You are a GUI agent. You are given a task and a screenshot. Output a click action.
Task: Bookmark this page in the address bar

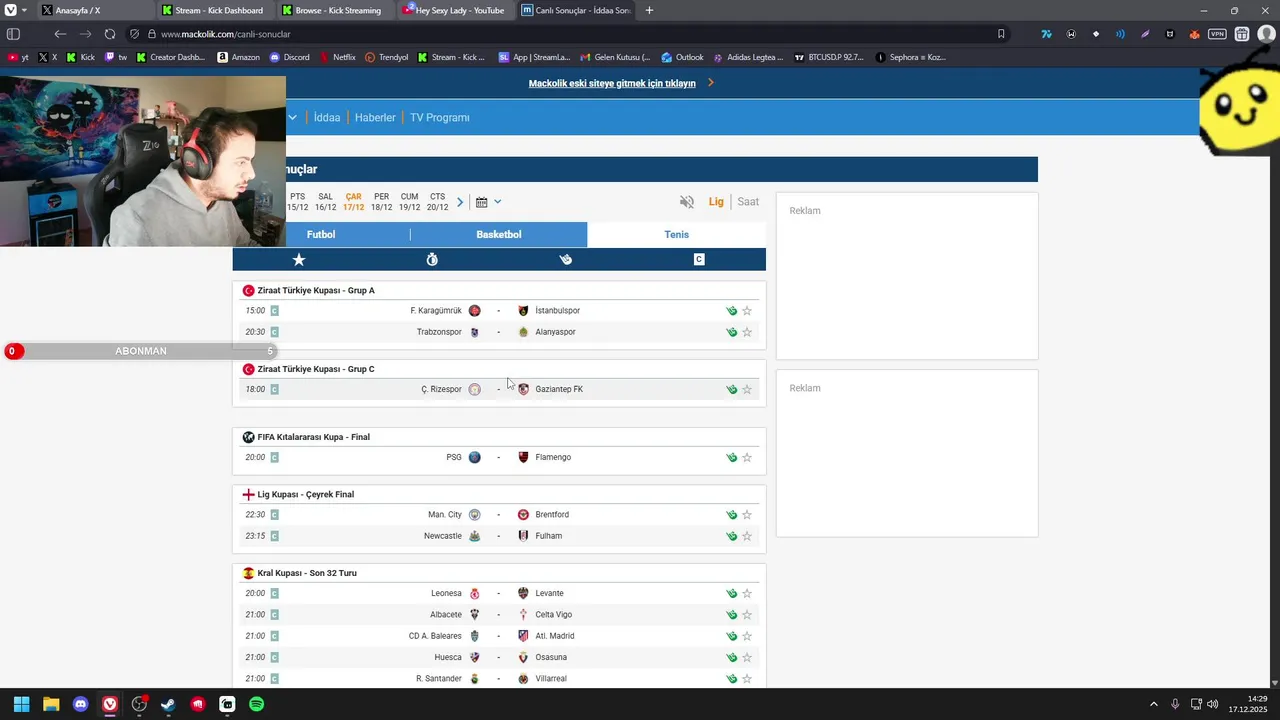(1001, 34)
